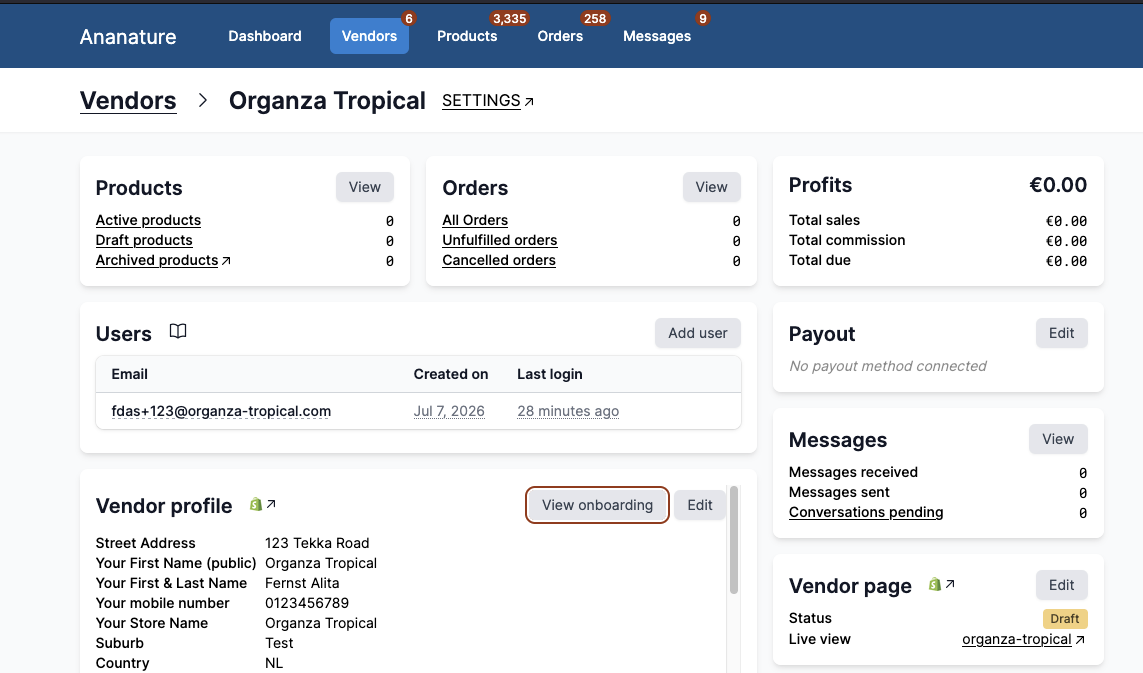The height and width of the screenshot is (673, 1143).
Task: Switch to the Messages tab
Action: pyautogui.click(x=657, y=36)
